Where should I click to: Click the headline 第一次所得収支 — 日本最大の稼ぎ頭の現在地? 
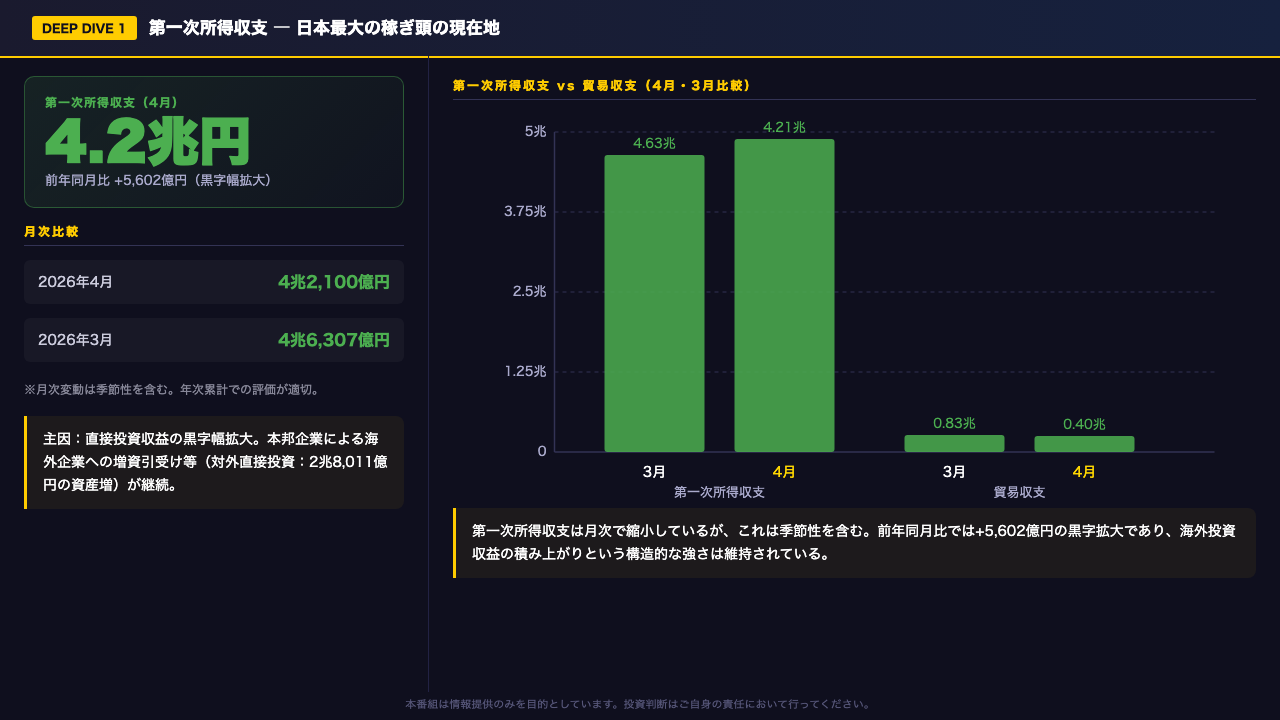coord(324,28)
